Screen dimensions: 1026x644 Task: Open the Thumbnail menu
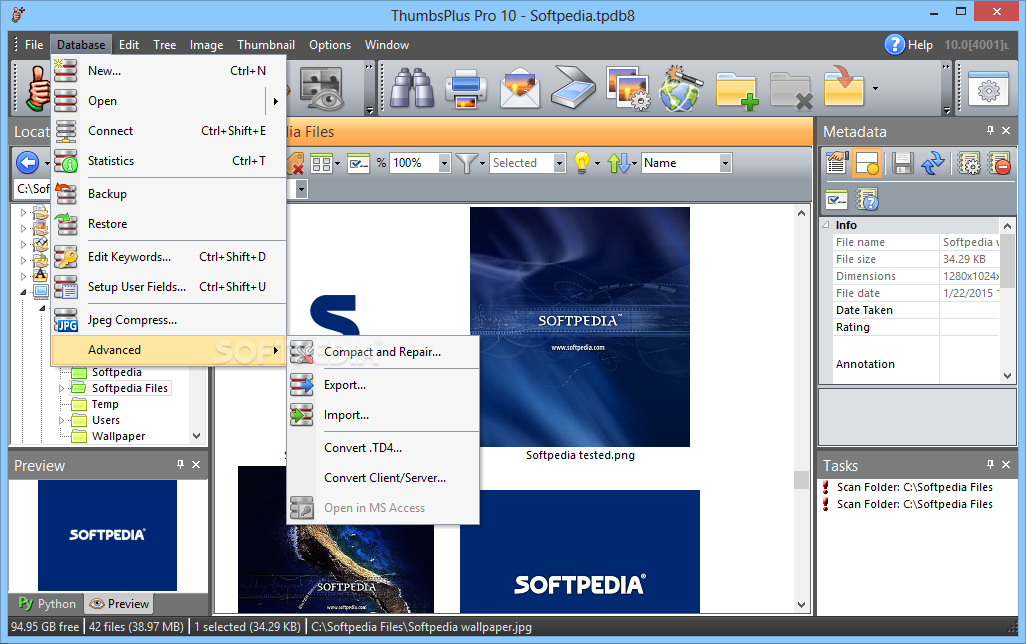[x=266, y=45]
